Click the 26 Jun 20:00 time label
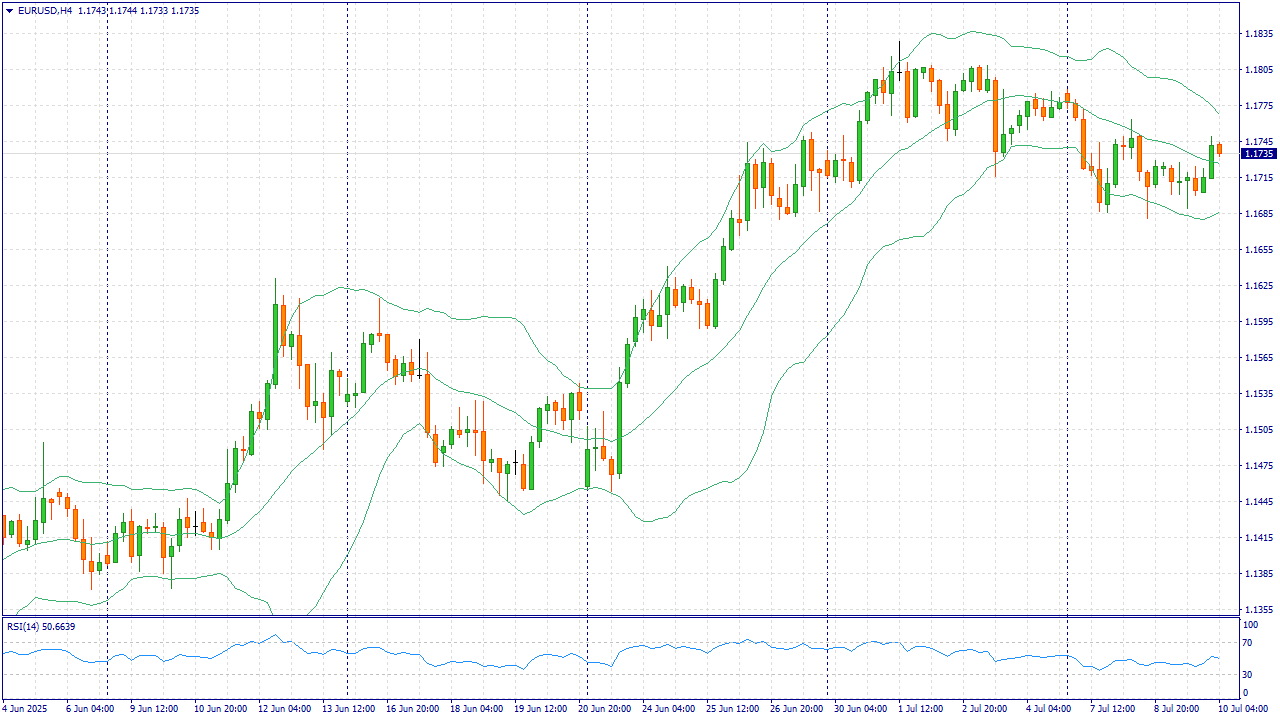 click(x=796, y=709)
